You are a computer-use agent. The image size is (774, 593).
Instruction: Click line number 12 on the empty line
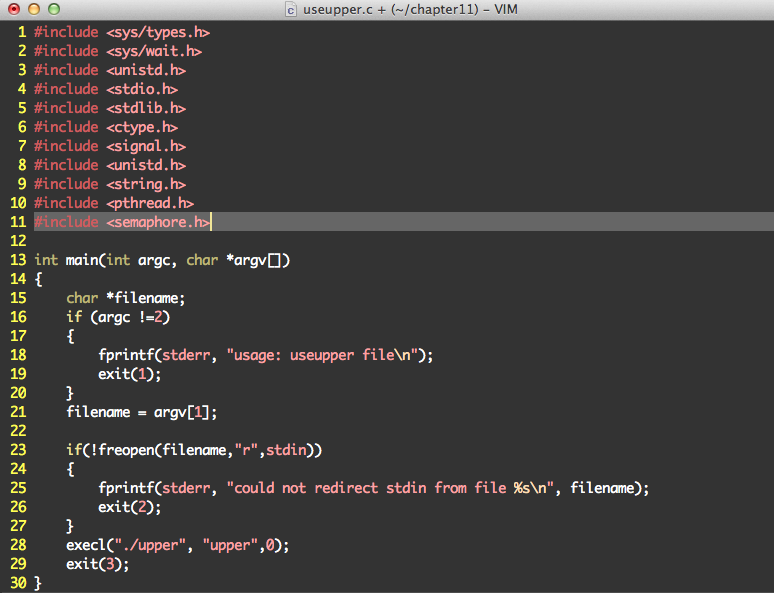18,241
